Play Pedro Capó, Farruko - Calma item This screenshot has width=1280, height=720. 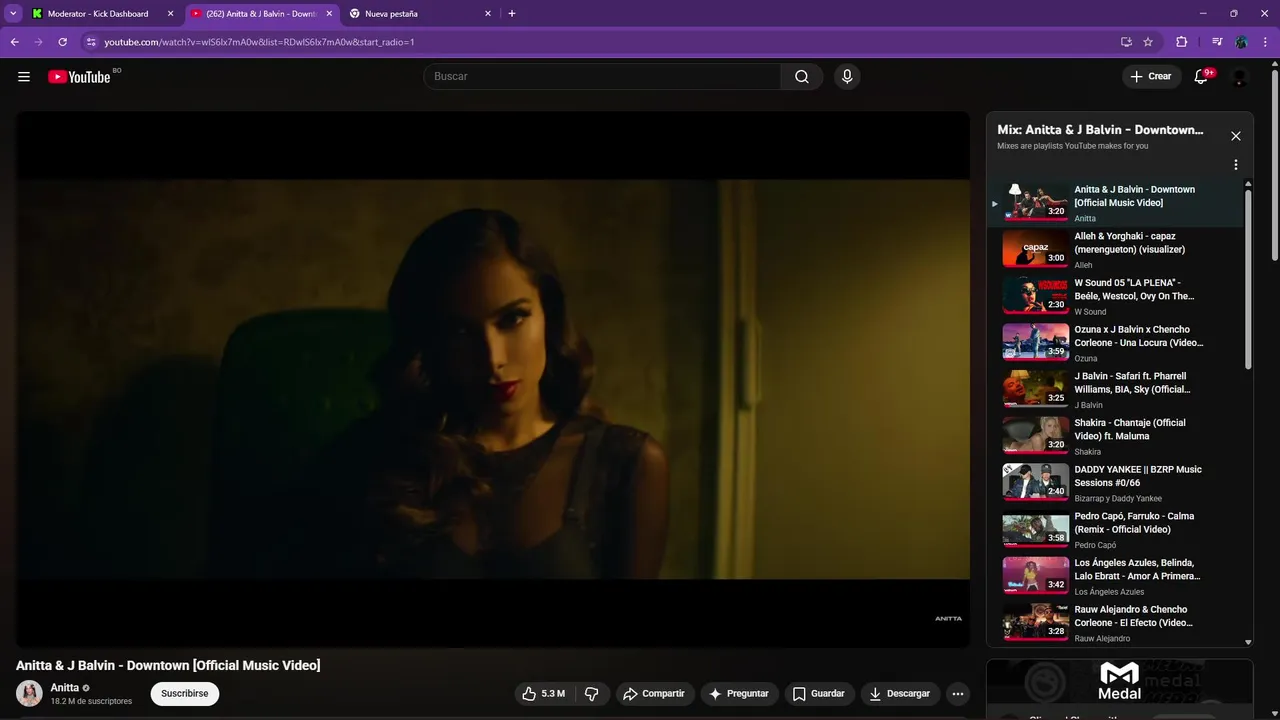point(1115,530)
